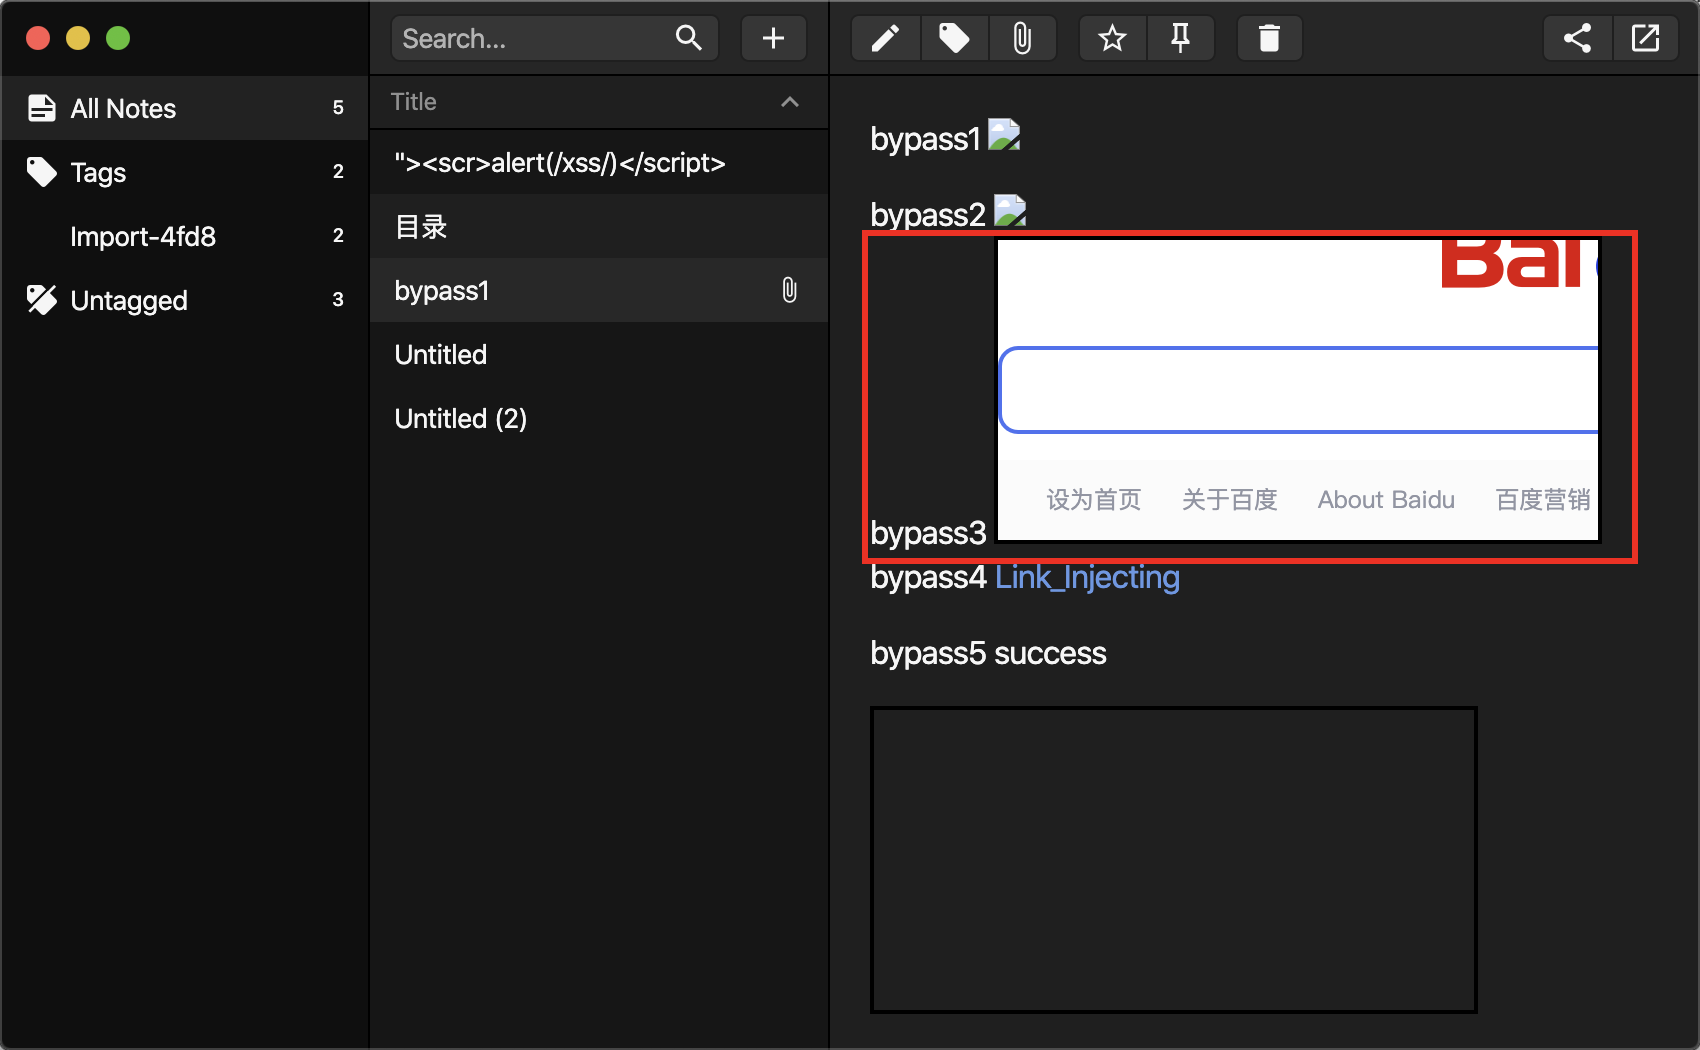This screenshot has height=1050, width=1700.
Task: Click inside the Search field
Action: [520, 38]
